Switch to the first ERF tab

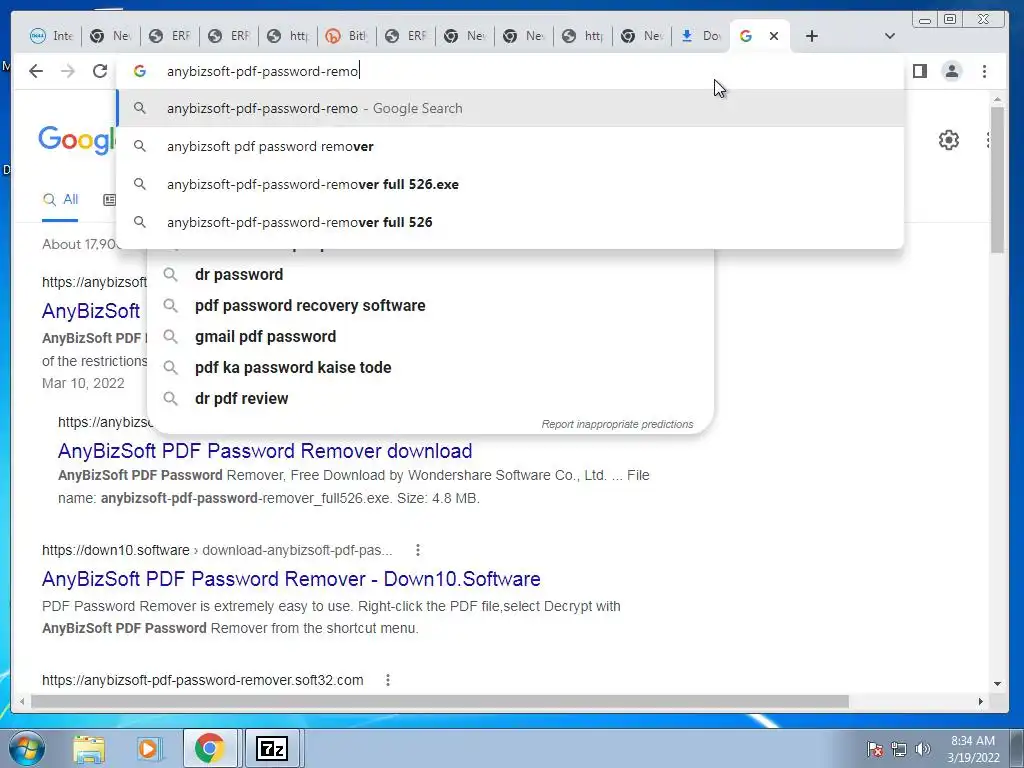click(170, 36)
